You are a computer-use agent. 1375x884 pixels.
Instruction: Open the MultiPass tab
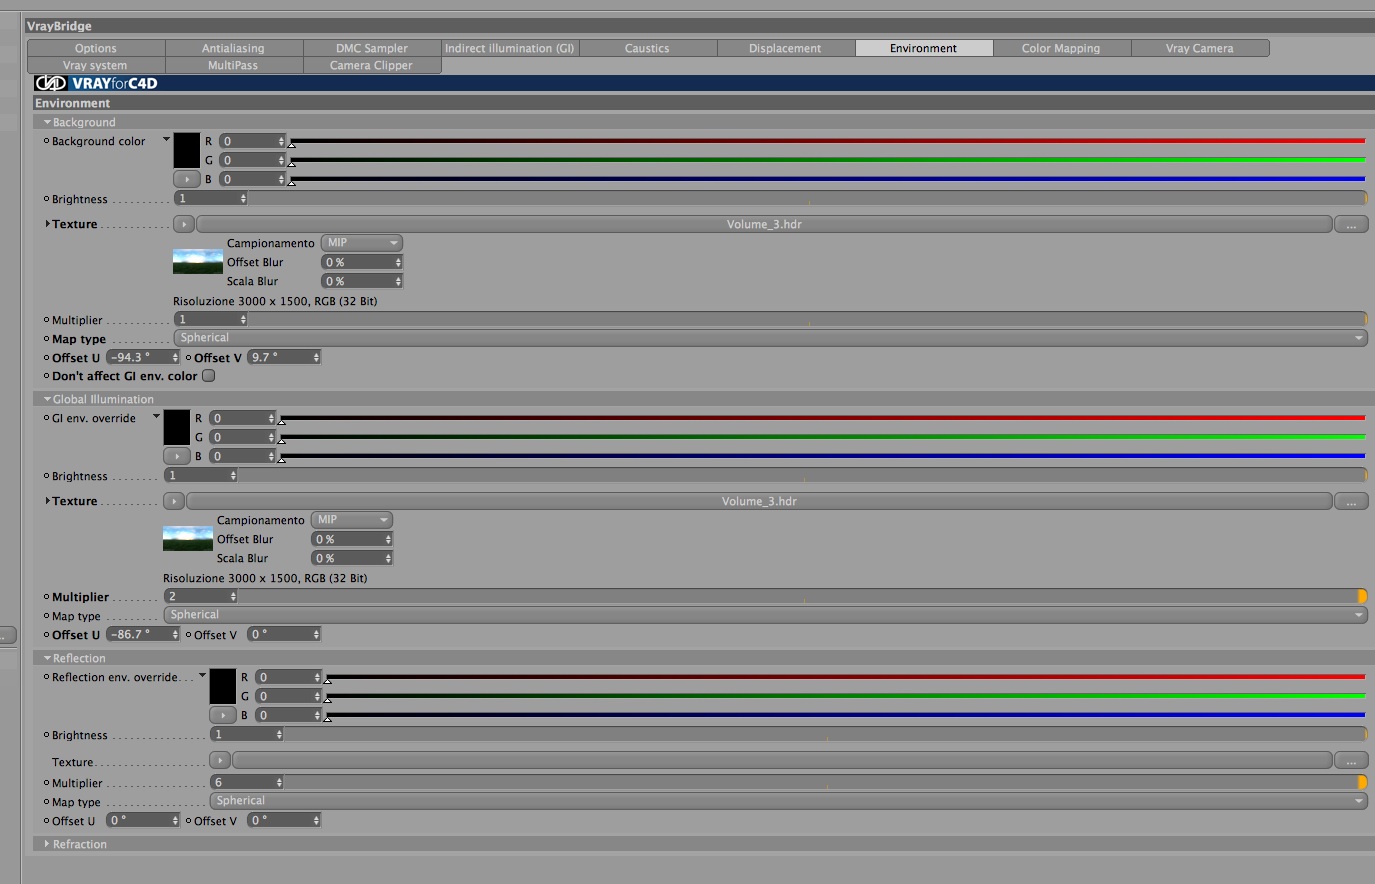(x=234, y=65)
